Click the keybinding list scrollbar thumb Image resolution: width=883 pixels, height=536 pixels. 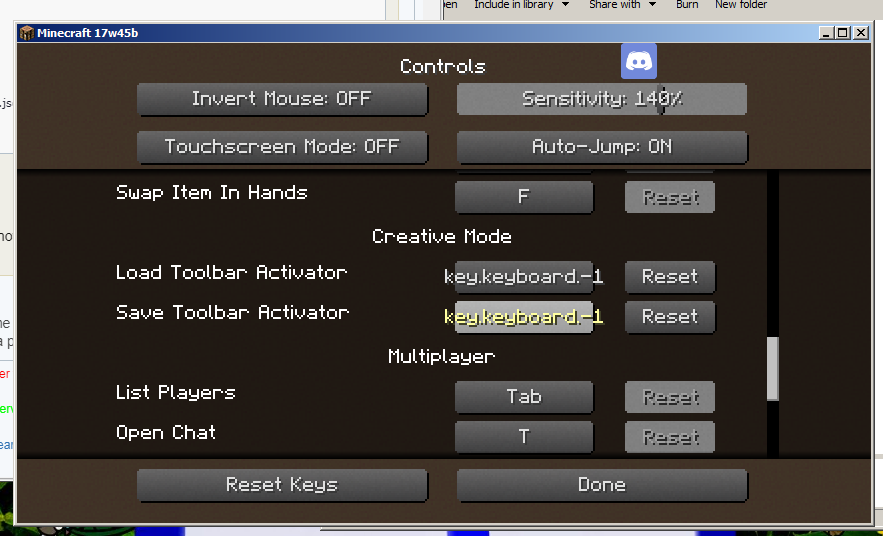point(773,369)
